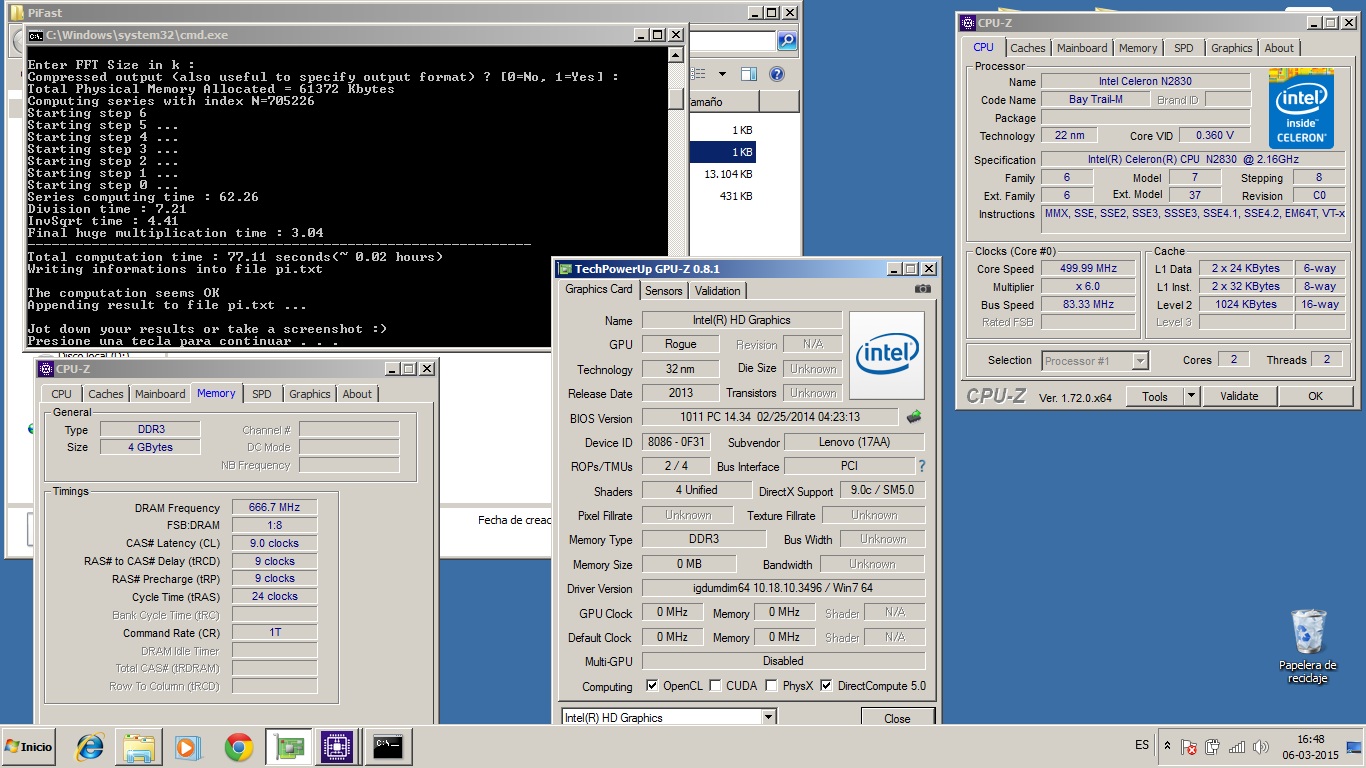
Task: Click the Intel logo in GPU-Z
Action: point(887,355)
